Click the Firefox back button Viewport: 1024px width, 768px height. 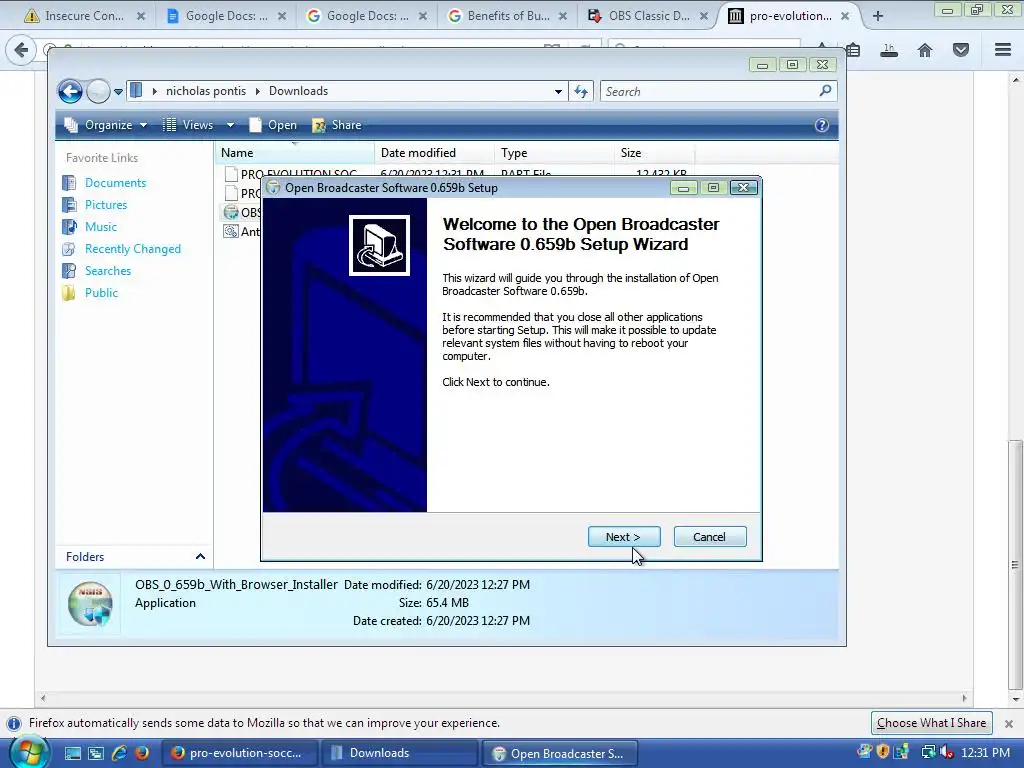(21, 50)
